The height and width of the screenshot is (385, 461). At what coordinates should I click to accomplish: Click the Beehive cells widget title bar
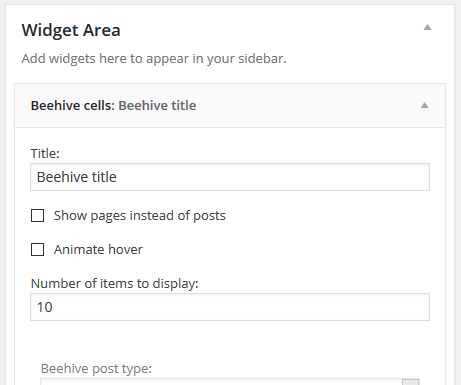click(x=230, y=105)
